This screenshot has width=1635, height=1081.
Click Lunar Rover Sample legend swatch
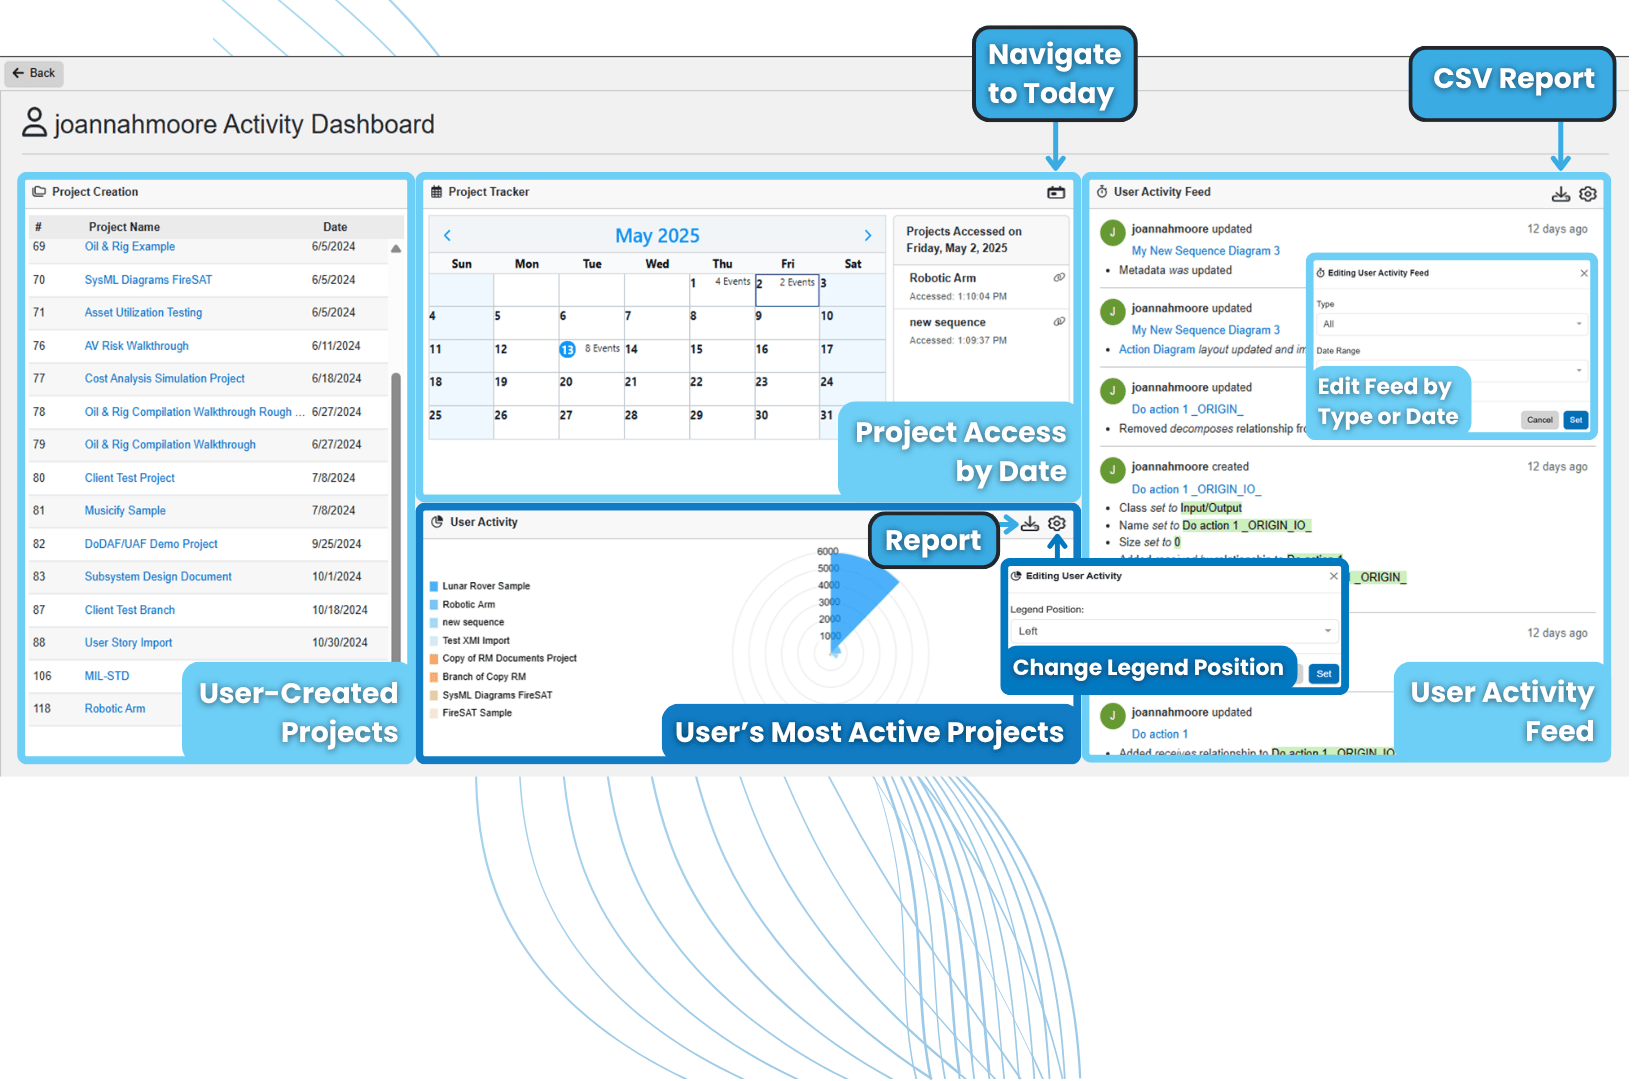coord(434,587)
